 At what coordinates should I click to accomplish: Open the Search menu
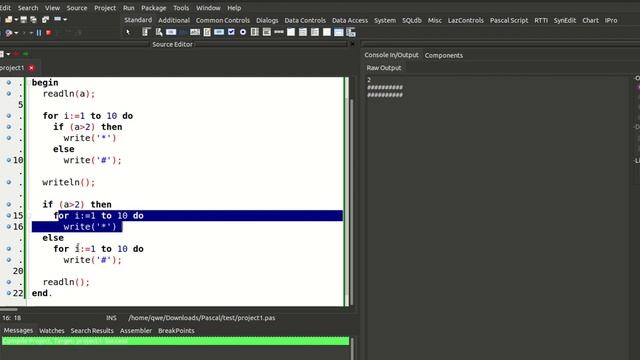(x=28, y=8)
